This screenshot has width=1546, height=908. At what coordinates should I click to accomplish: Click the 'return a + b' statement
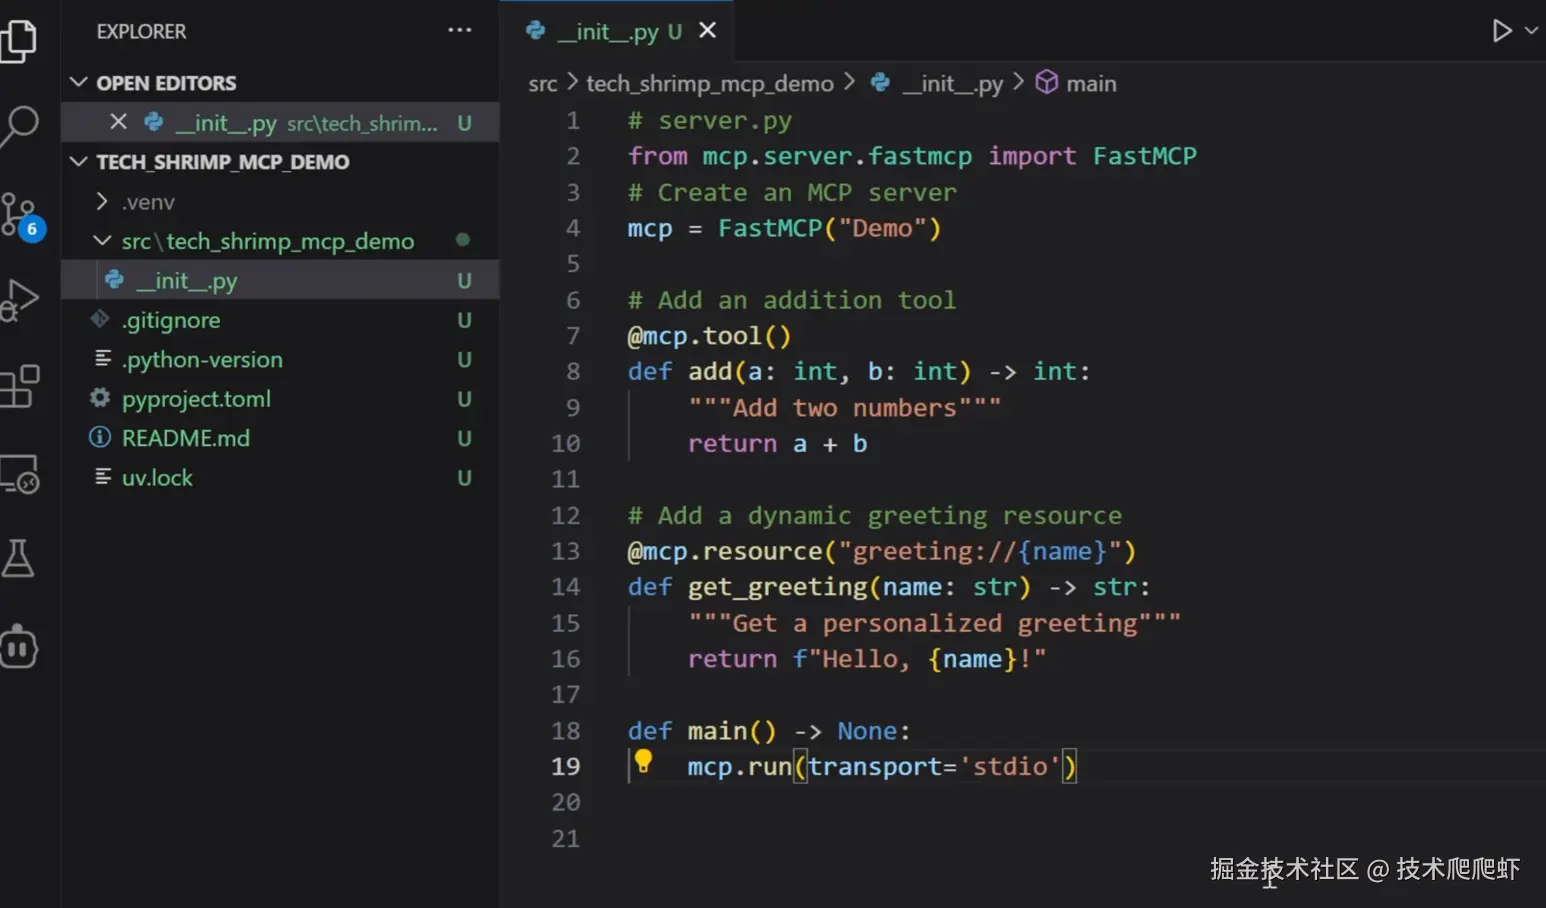[777, 444]
